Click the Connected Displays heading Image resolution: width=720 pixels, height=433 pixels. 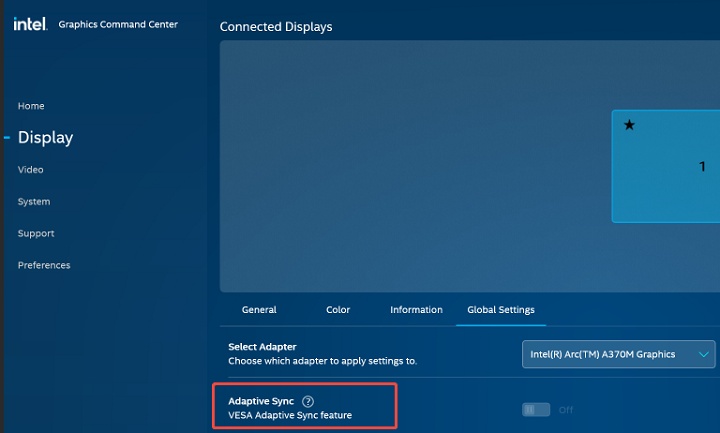coord(276,27)
